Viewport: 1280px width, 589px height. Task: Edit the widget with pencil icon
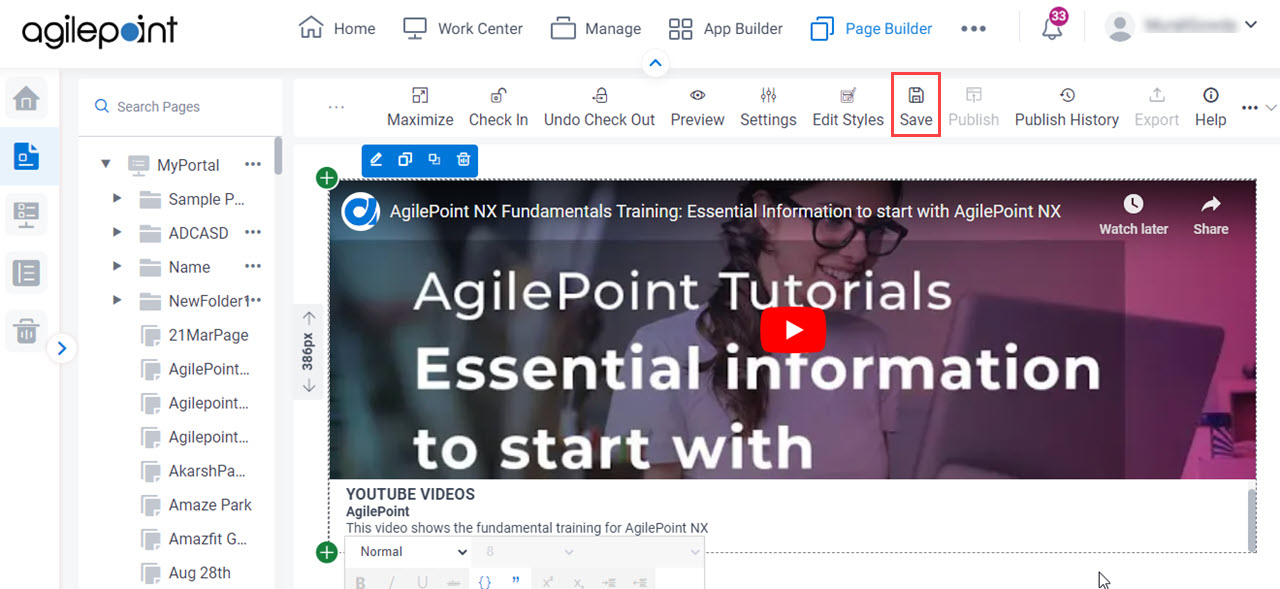click(376, 160)
